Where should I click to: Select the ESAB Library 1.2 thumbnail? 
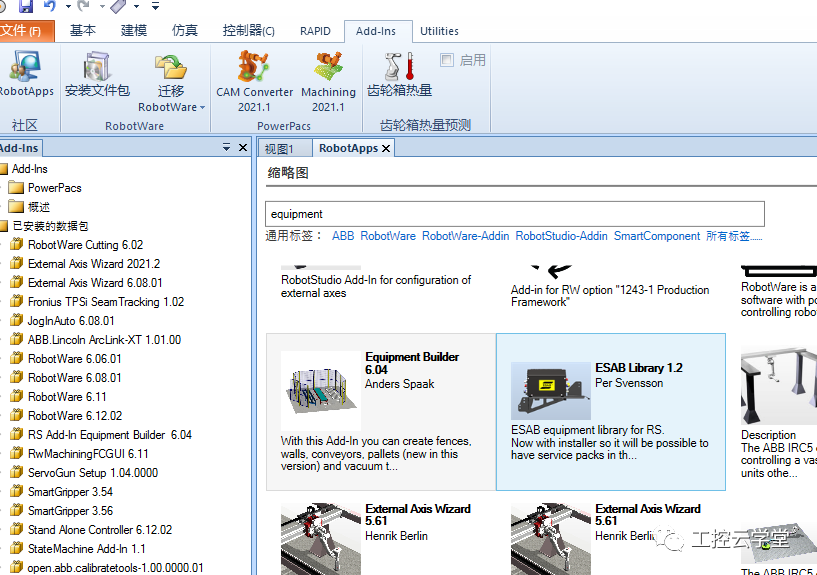pyautogui.click(x=551, y=391)
